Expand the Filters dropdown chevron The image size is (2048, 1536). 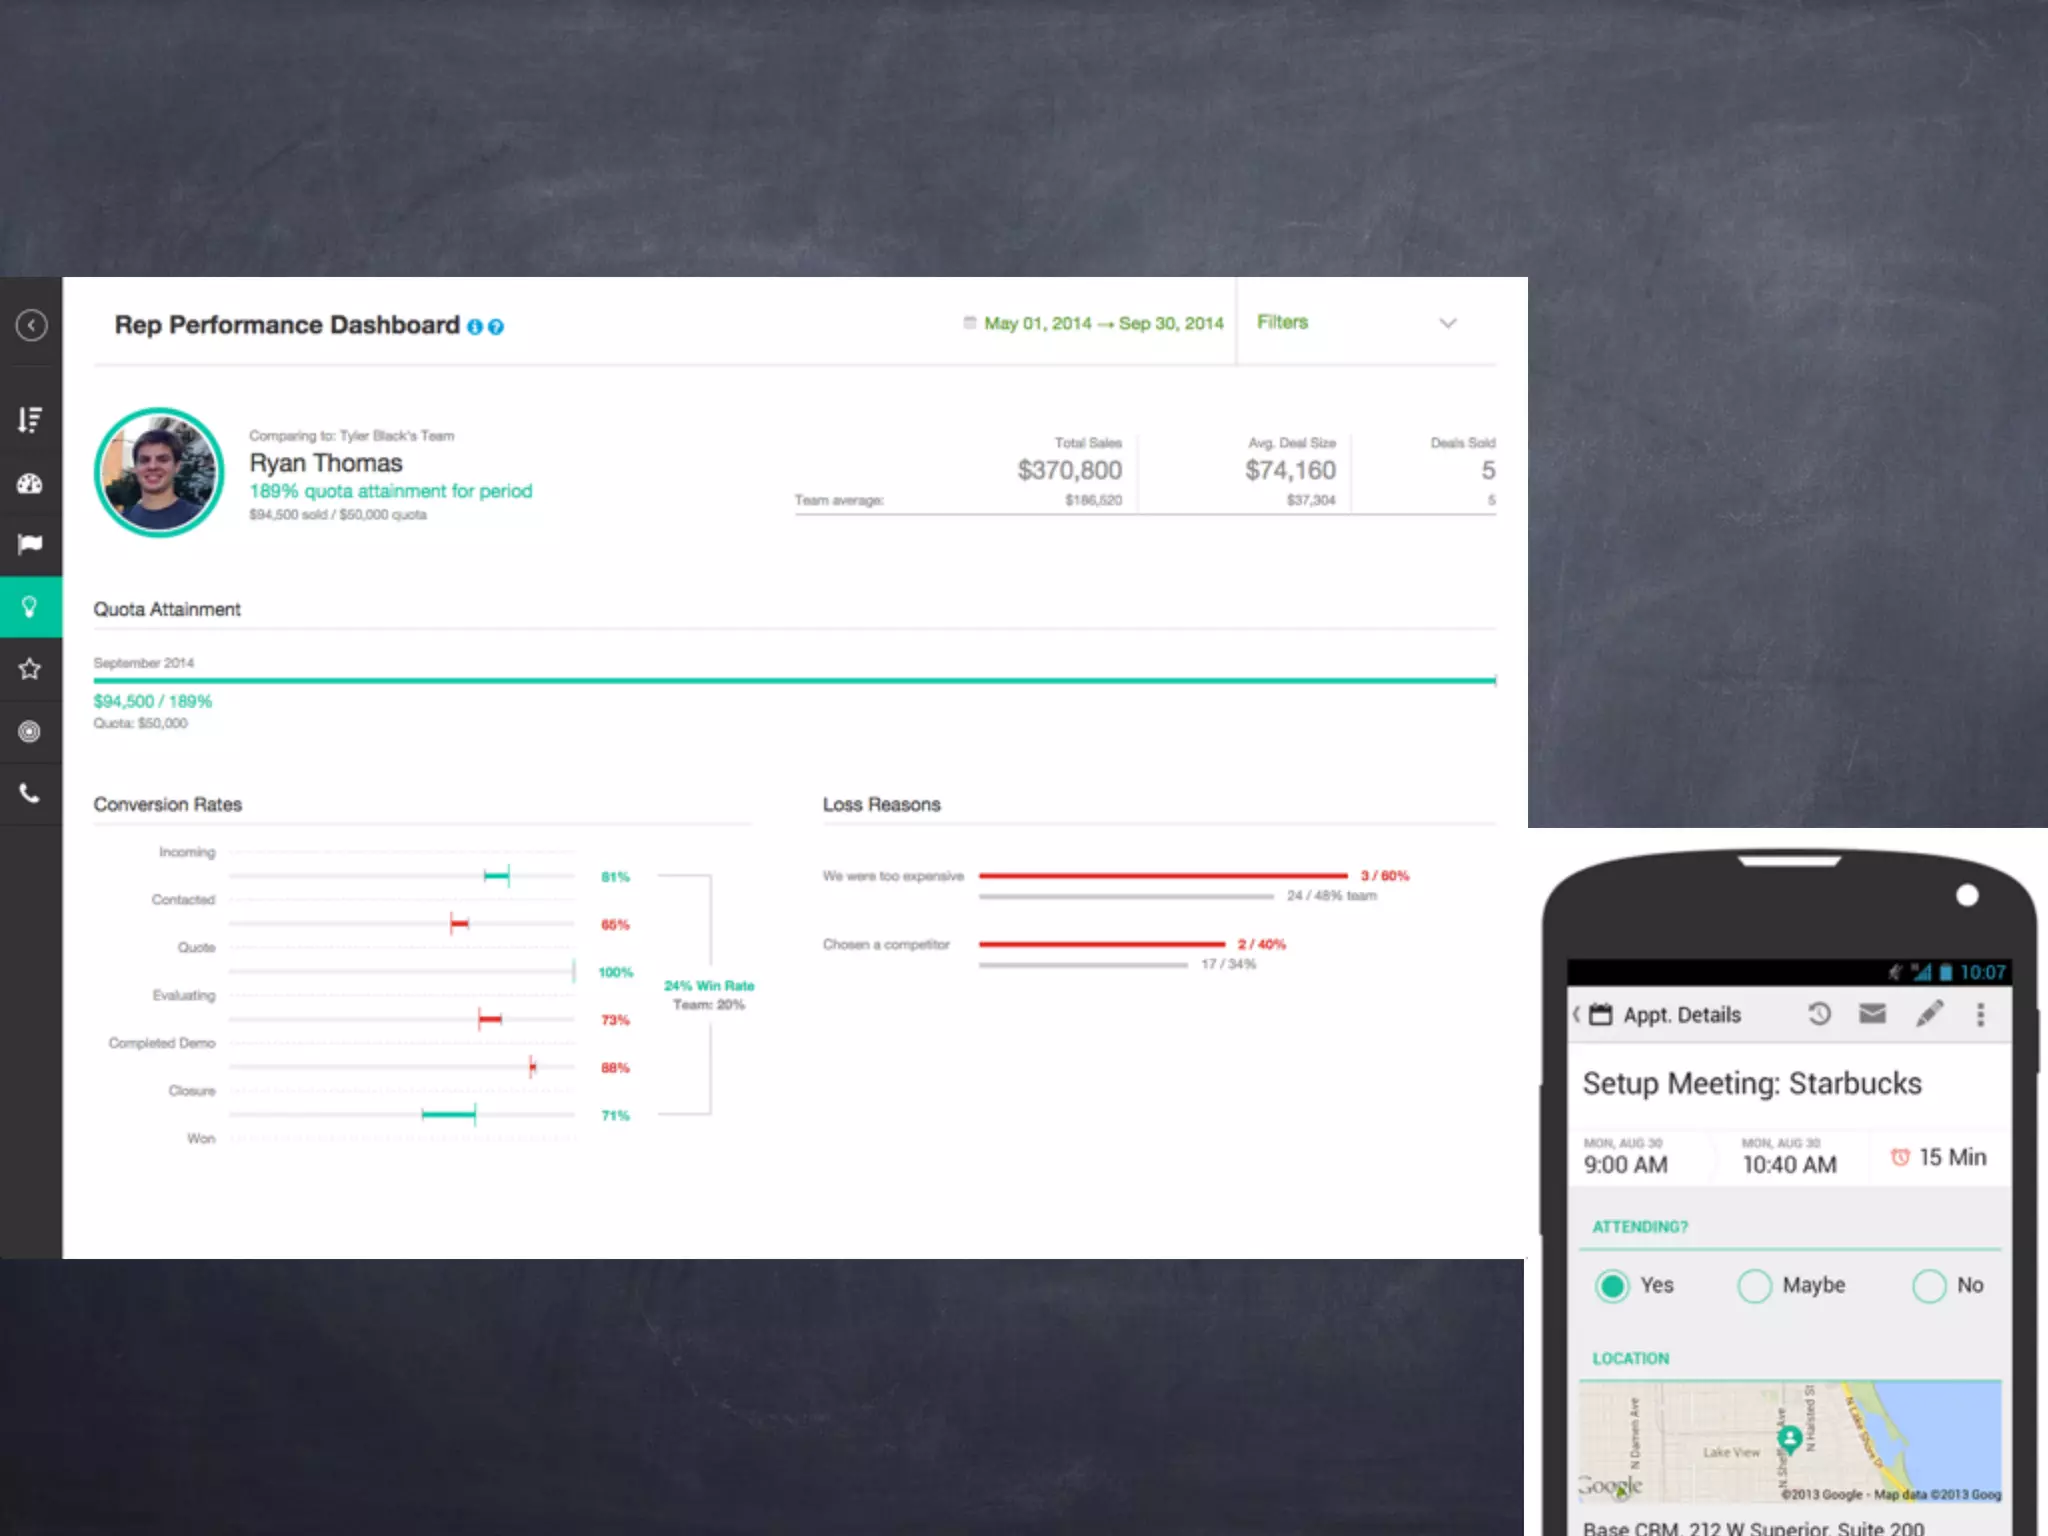(x=1447, y=323)
